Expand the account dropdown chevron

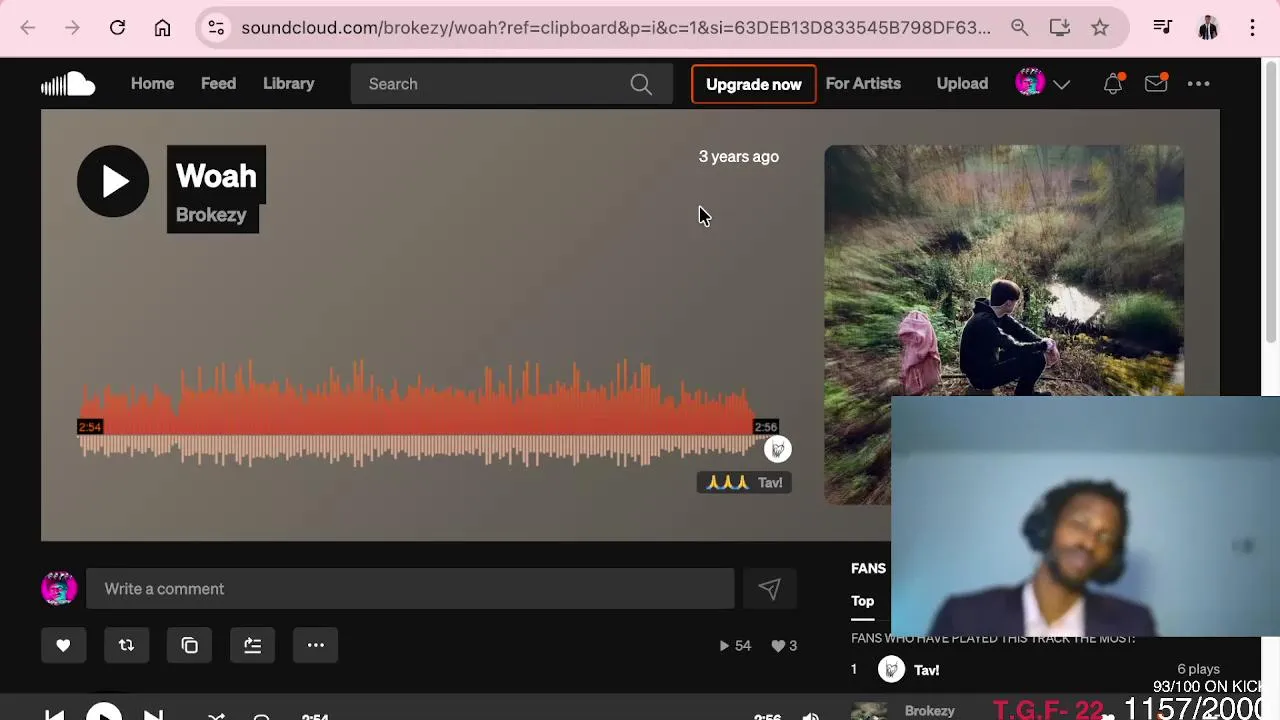[1062, 85]
